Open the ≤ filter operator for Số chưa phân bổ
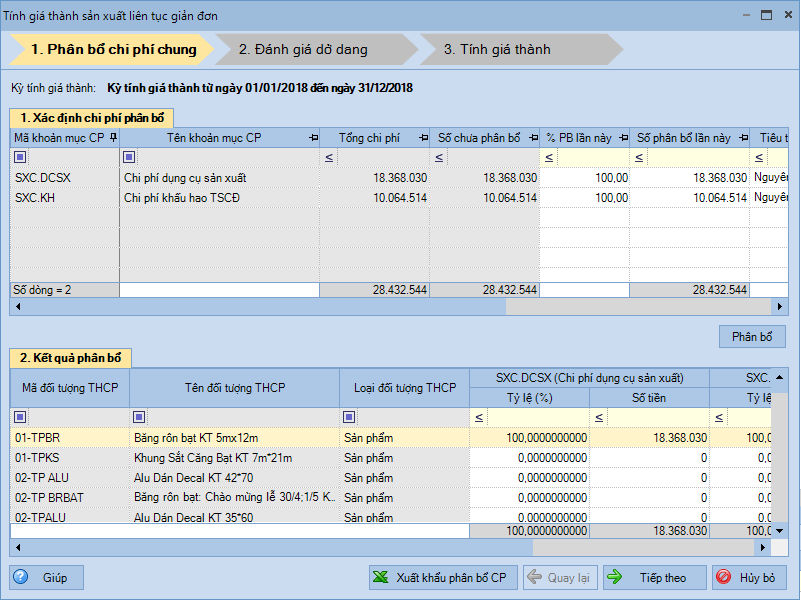Image resolution: width=801 pixels, height=601 pixels. tap(439, 157)
